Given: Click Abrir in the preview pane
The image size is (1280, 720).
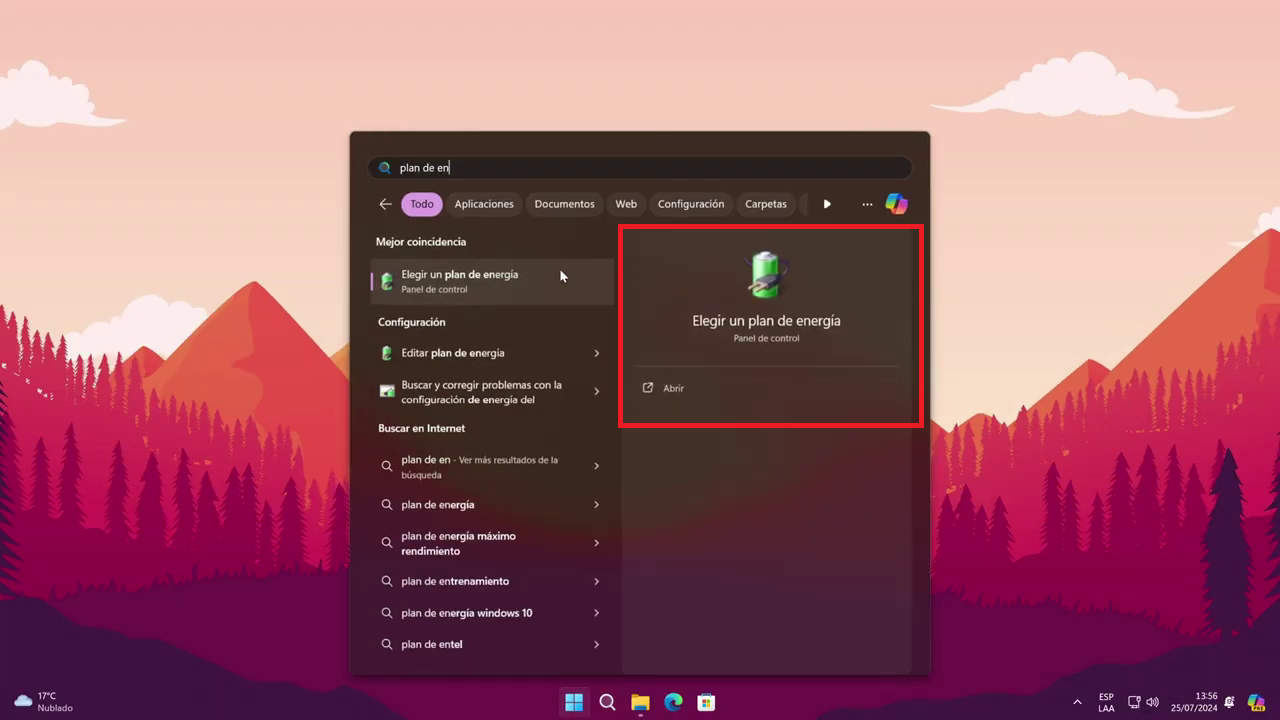Looking at the screenshot, I should coord(673,388).
